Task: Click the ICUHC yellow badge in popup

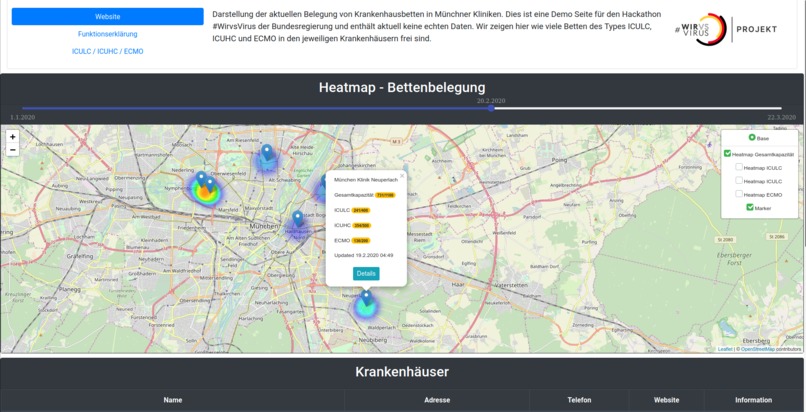Action: coord(361,225)
